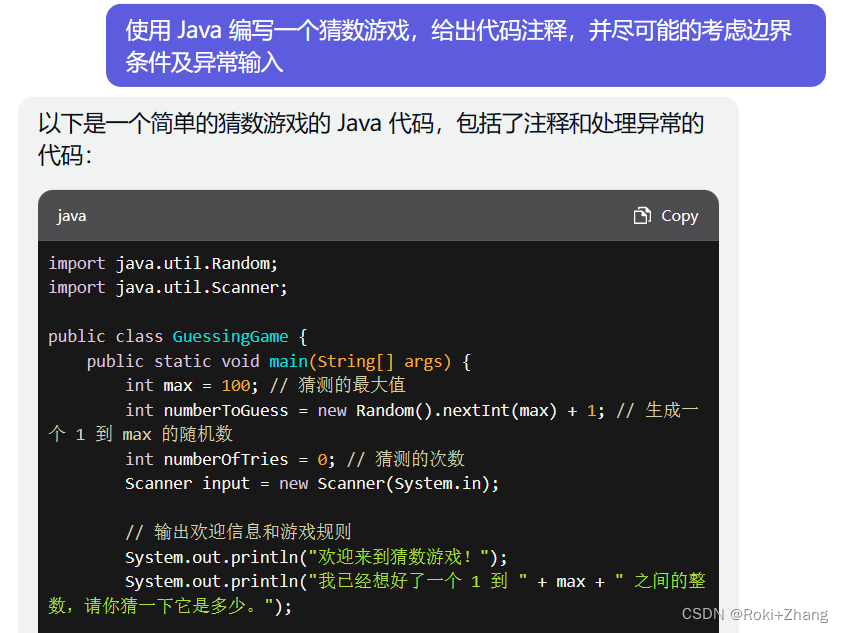Click the 'int max = 100;' line

point(265,386)
